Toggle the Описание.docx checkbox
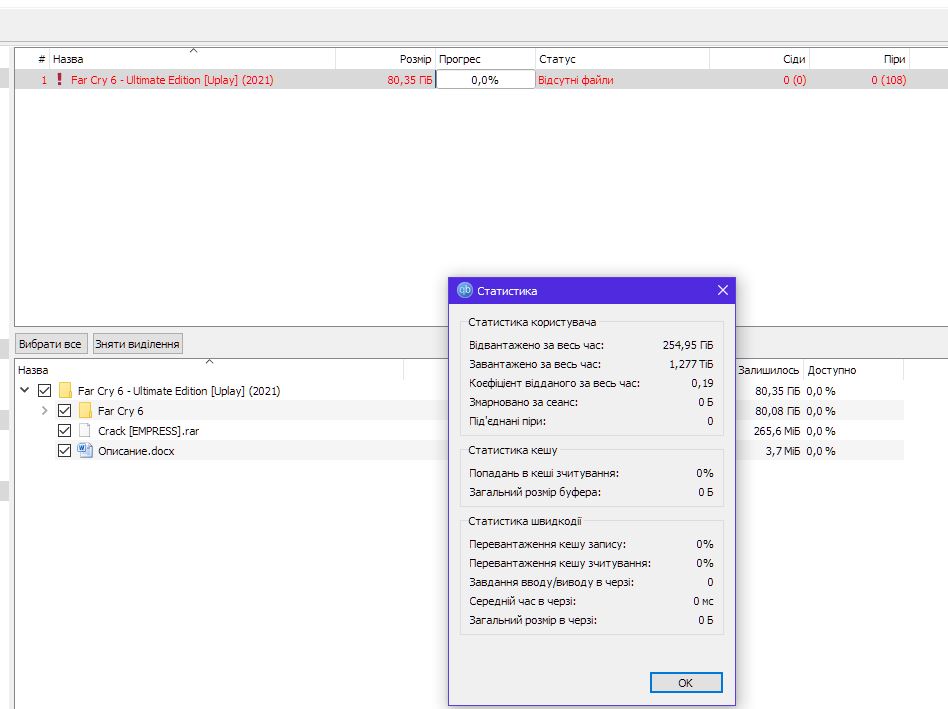Image resolution: width=948 pixels, height=709 pixels. [65, 451]
